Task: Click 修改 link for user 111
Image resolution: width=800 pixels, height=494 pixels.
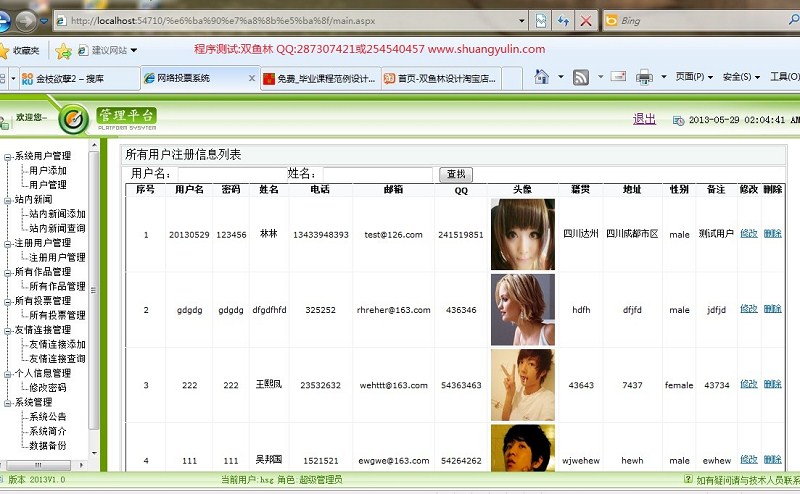Action: pyautogui.click(x=748, y=459)
